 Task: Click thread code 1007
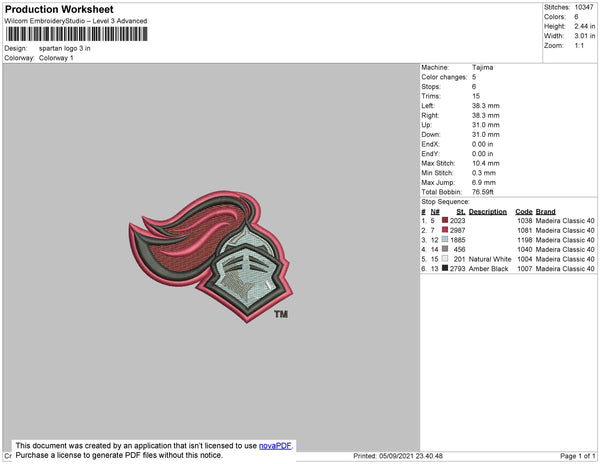(x=525, y=269)
